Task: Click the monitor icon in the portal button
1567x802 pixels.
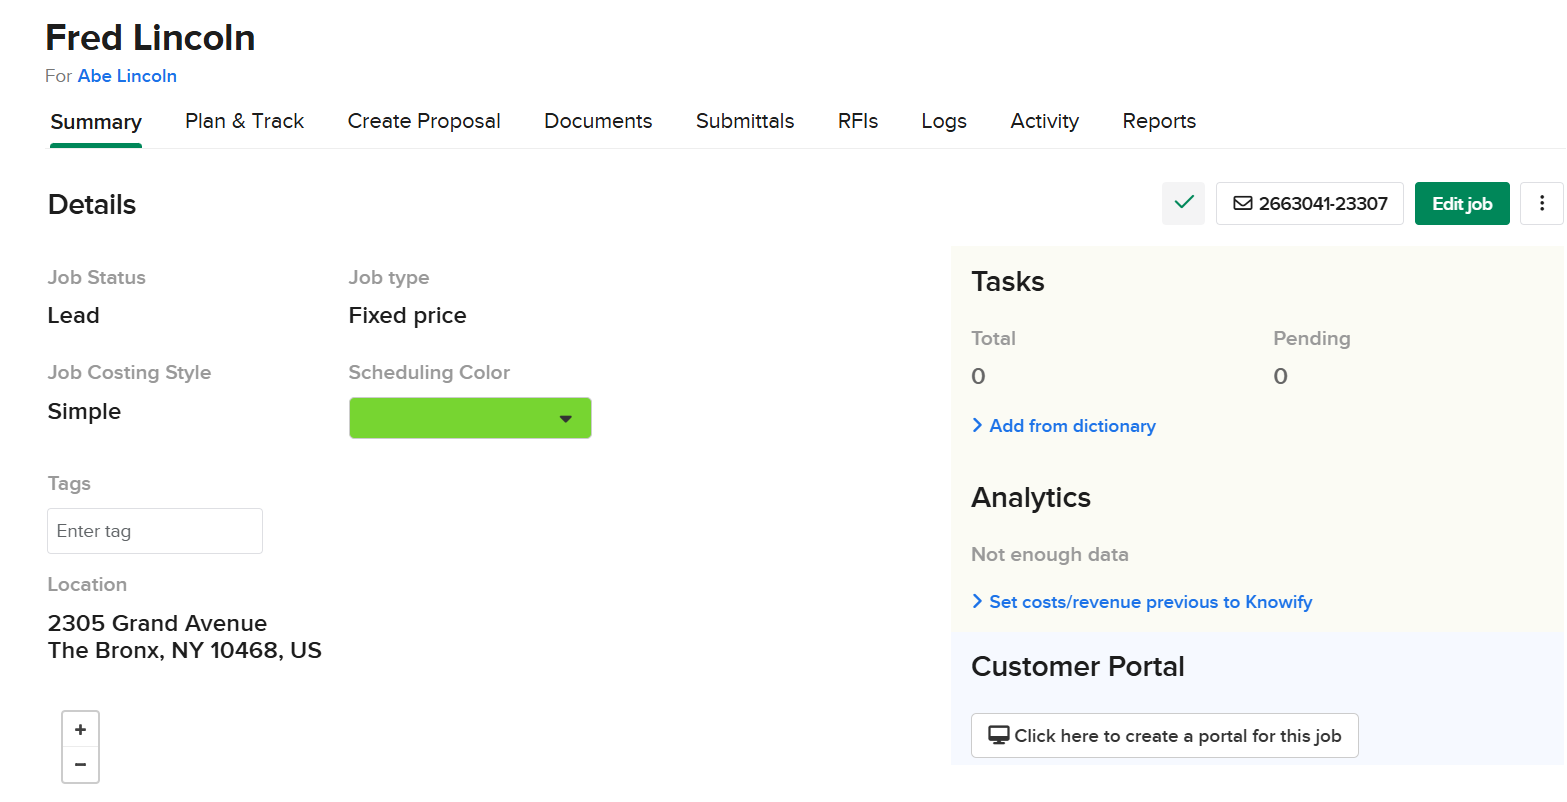Action: [997, 735]
